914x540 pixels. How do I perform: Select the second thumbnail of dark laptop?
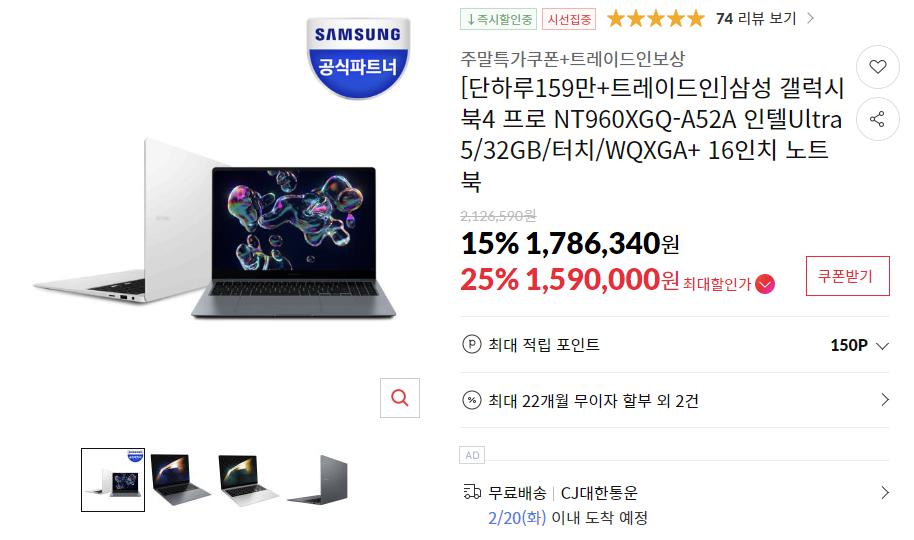pos(180,480)
